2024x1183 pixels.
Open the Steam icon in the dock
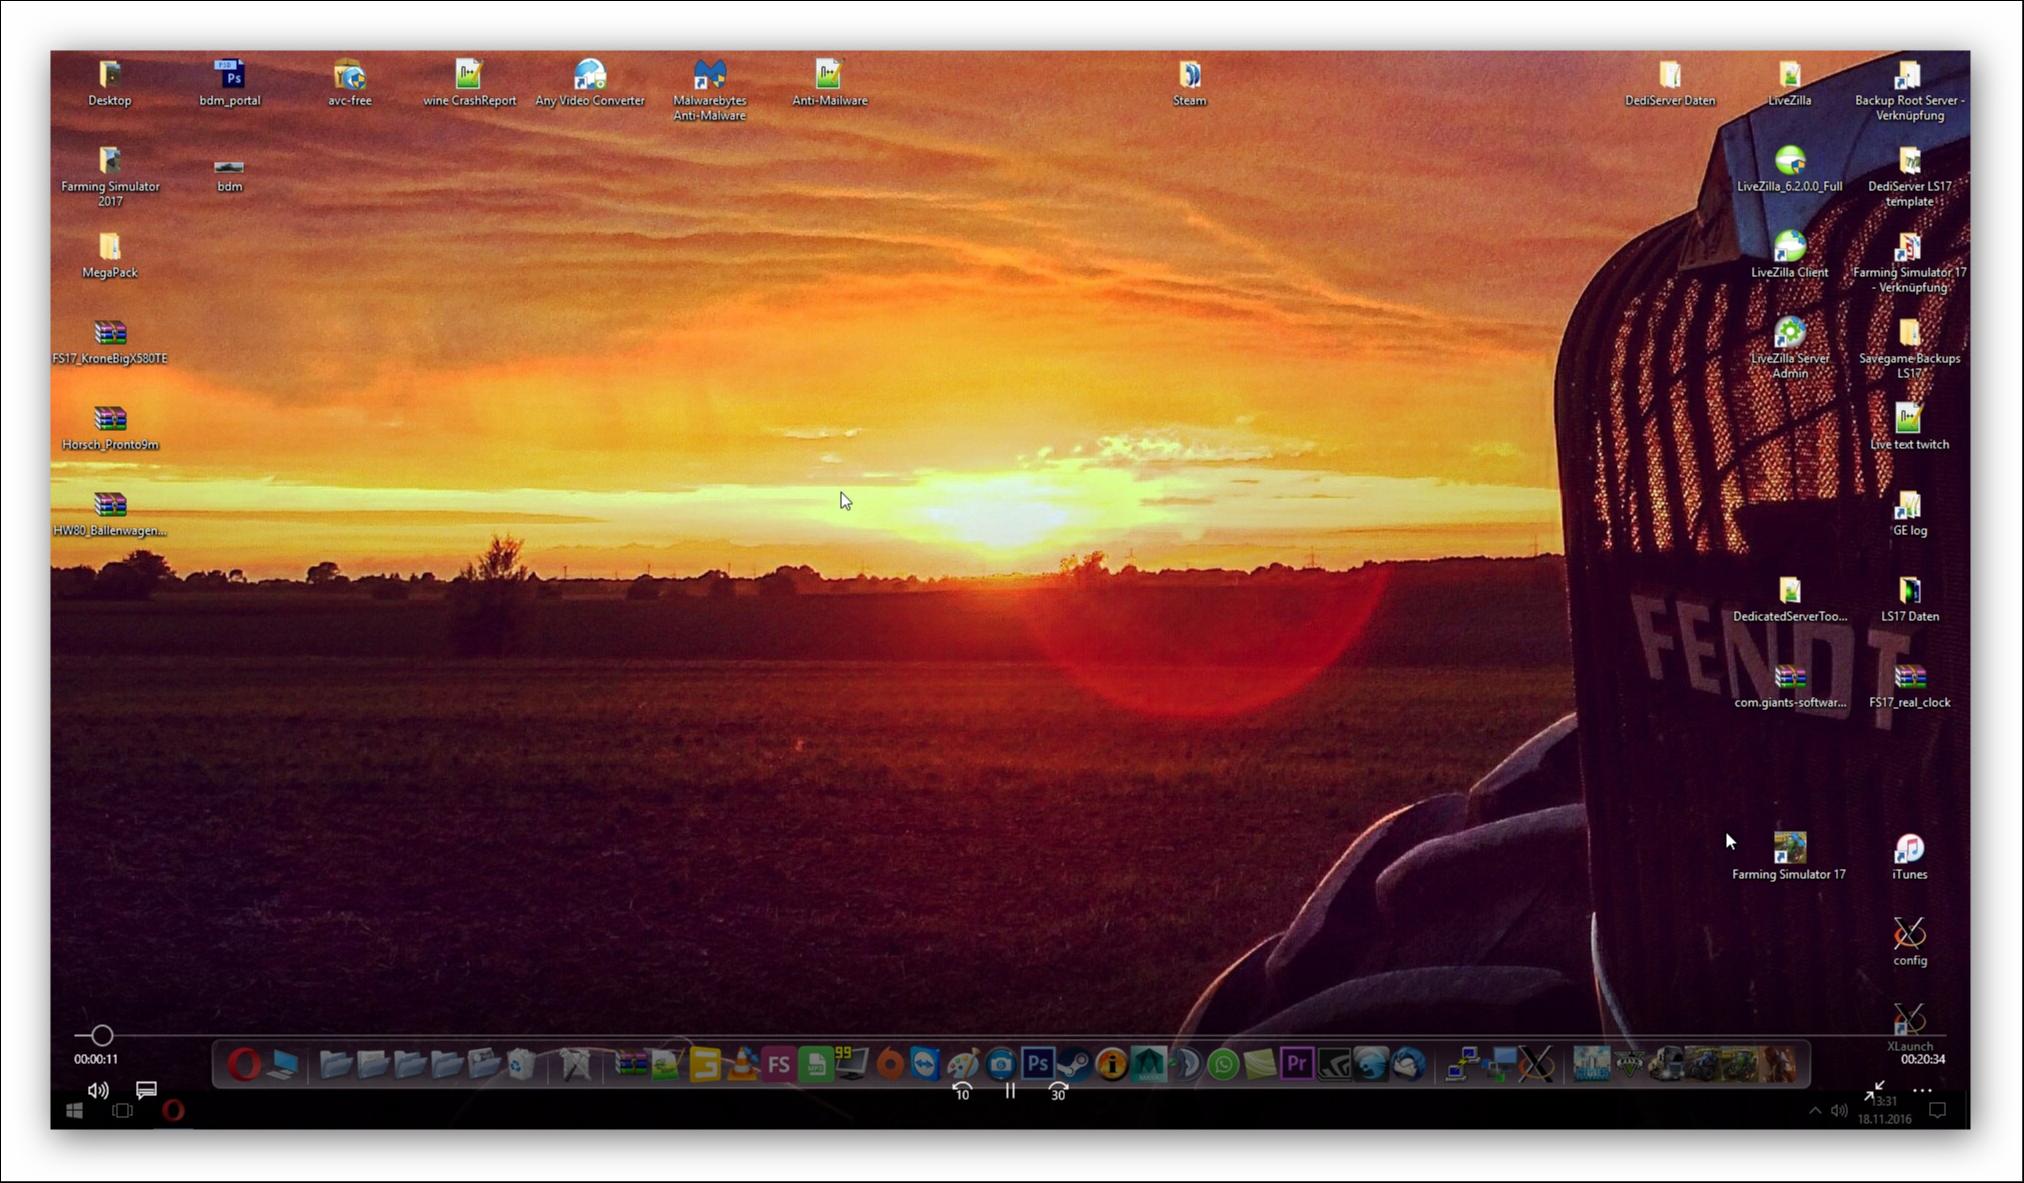coord(1075,1064)
